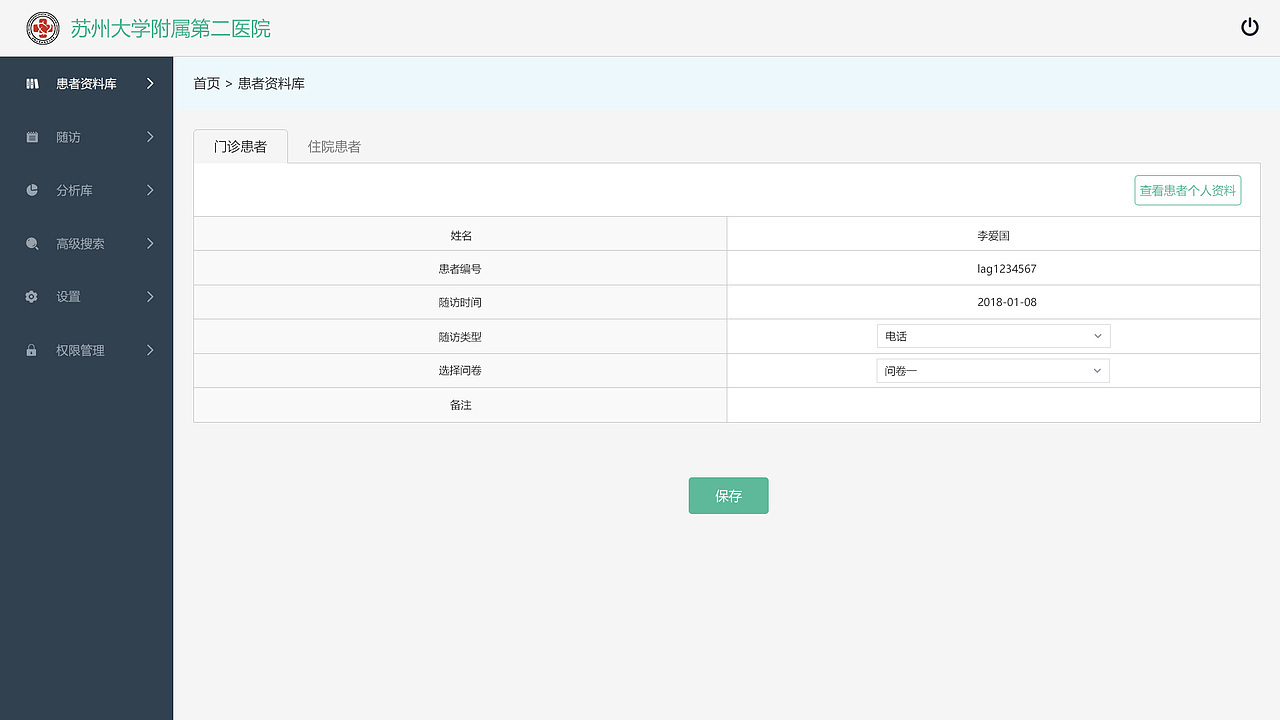The image size is (1280, 720).
Task: Click the 苏州大学附属第二医院 header title
Action: point(171,29)
